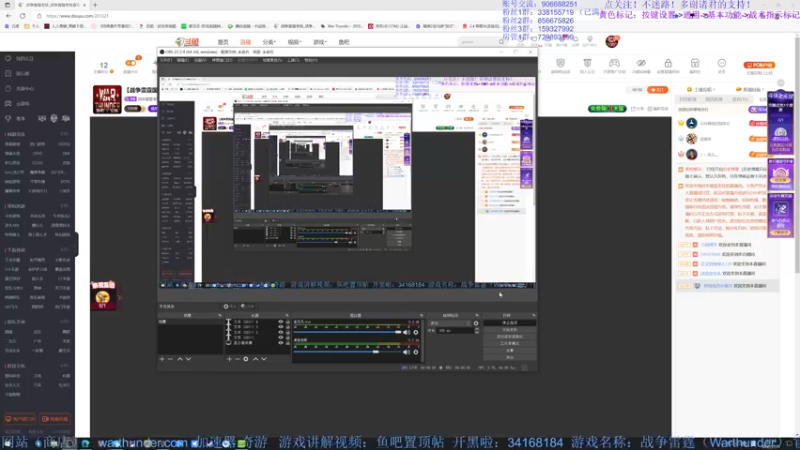Lock the 文本 (GDI+) 4 source

pos(288,322)
